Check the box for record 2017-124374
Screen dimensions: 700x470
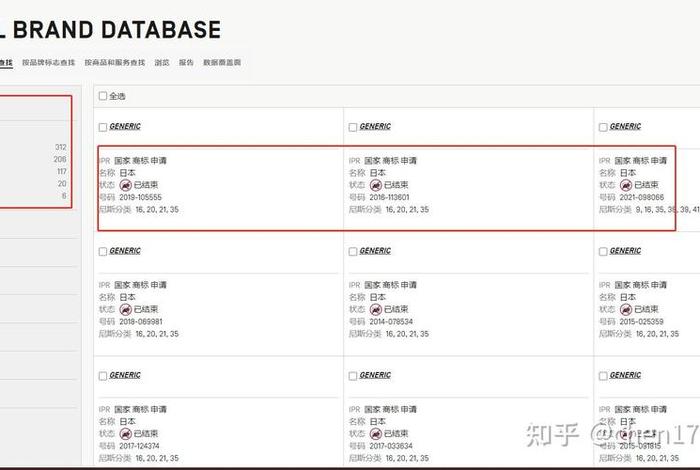103,376
